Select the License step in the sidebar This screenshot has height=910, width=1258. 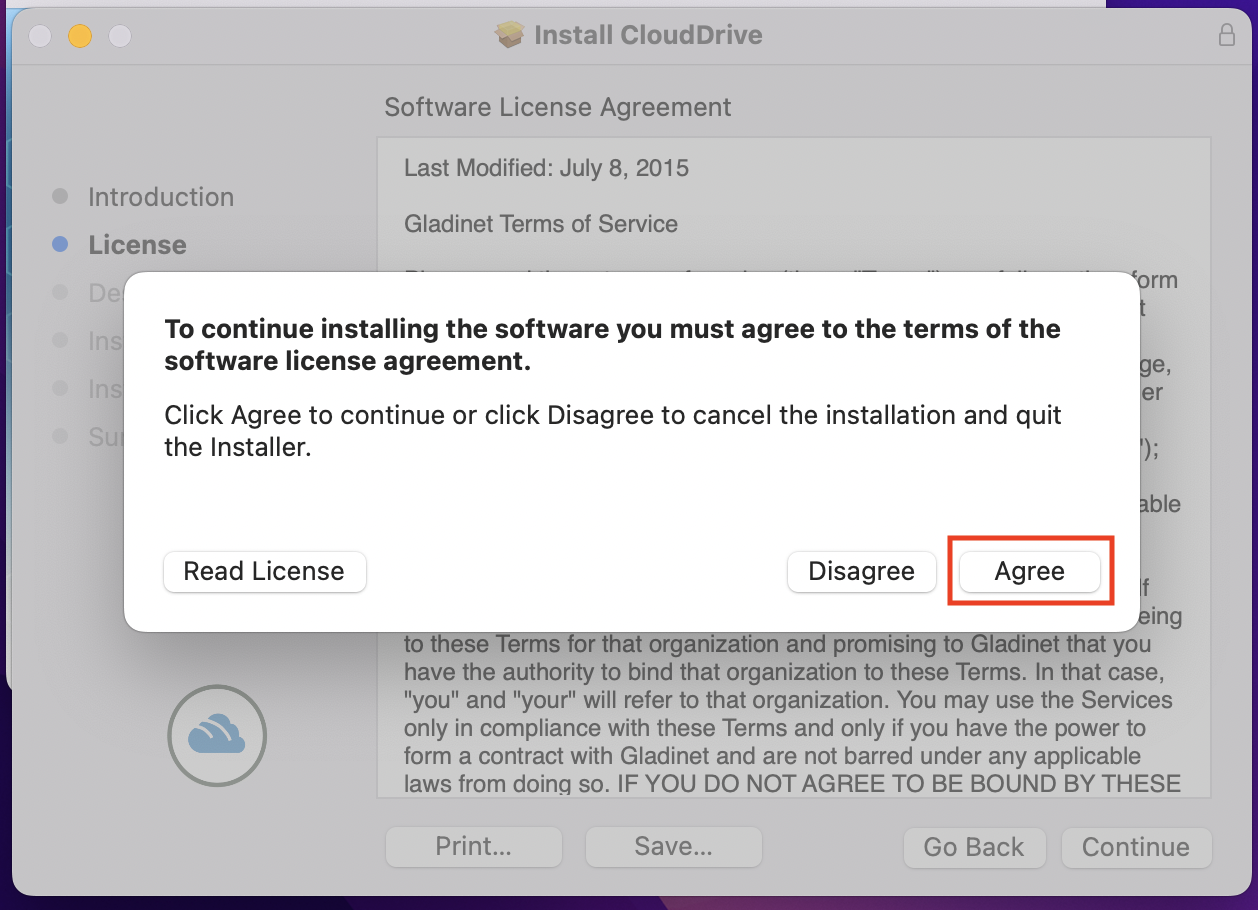[137, 245]
